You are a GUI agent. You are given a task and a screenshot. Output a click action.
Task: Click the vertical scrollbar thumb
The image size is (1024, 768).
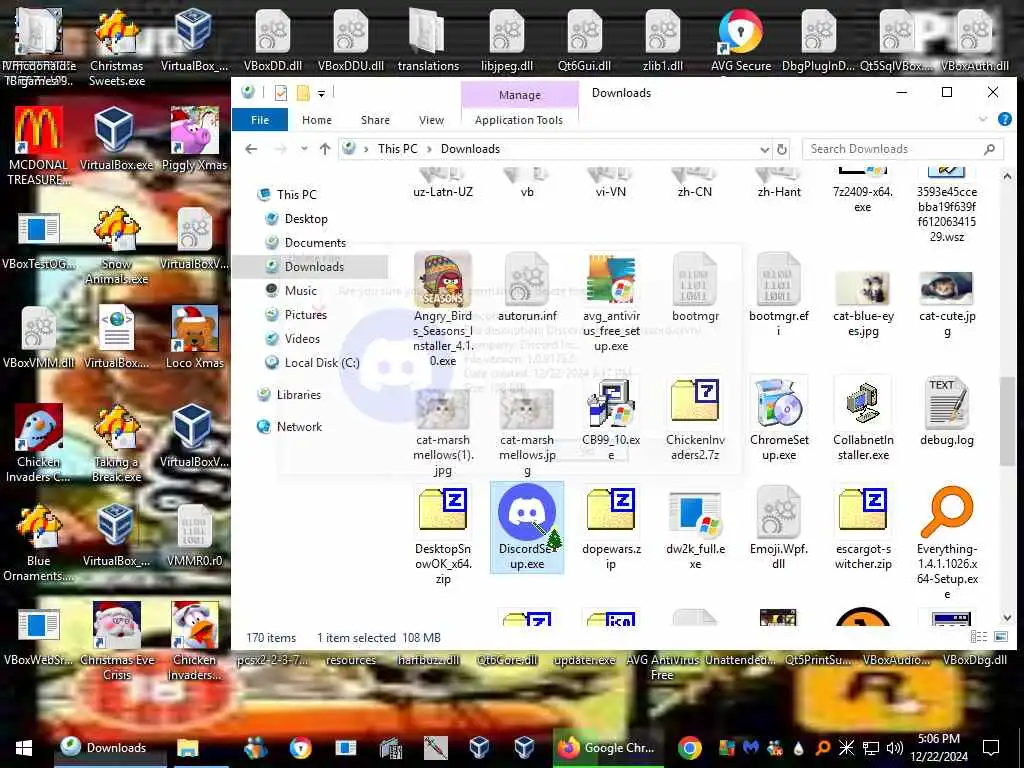pos(1007,421)
